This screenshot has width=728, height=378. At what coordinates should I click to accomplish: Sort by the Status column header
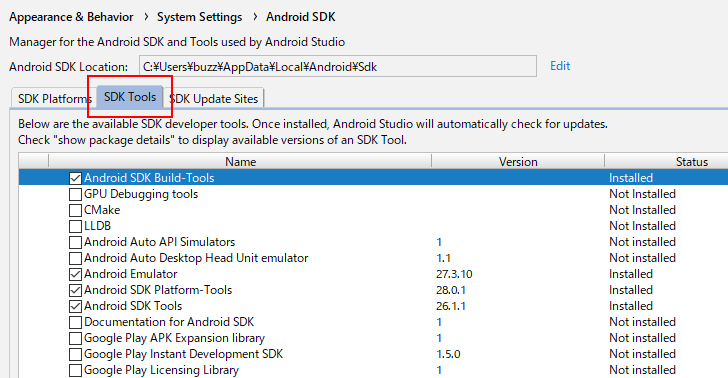667,162
